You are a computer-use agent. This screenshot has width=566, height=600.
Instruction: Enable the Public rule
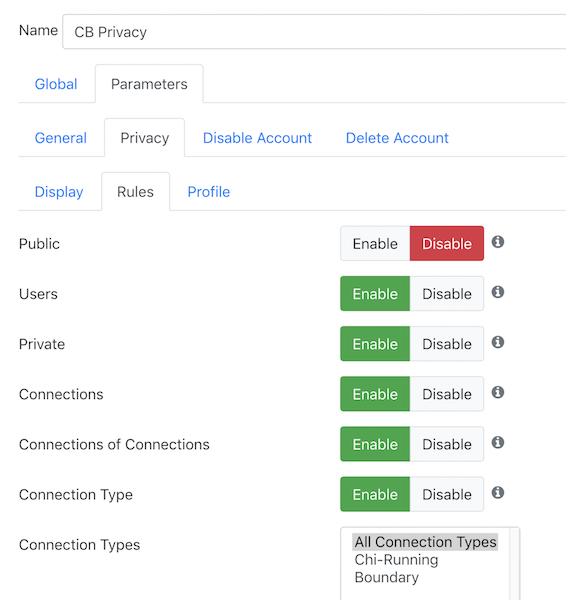coord(375,243)
